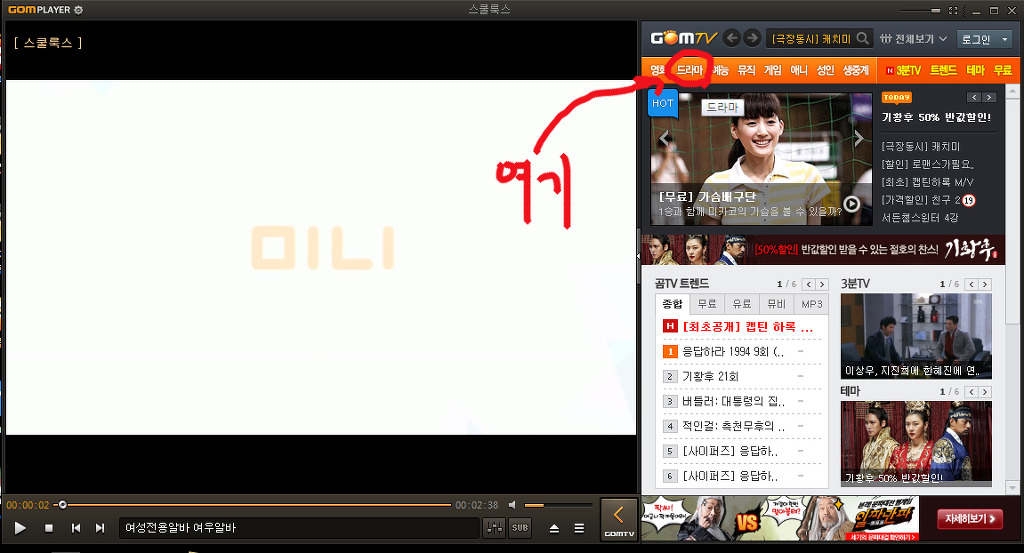This screenshot has height=553, width=1024.
Task: Open 버틀러: 대통령의 집 ranking entry
Action: tap(733, 402)
